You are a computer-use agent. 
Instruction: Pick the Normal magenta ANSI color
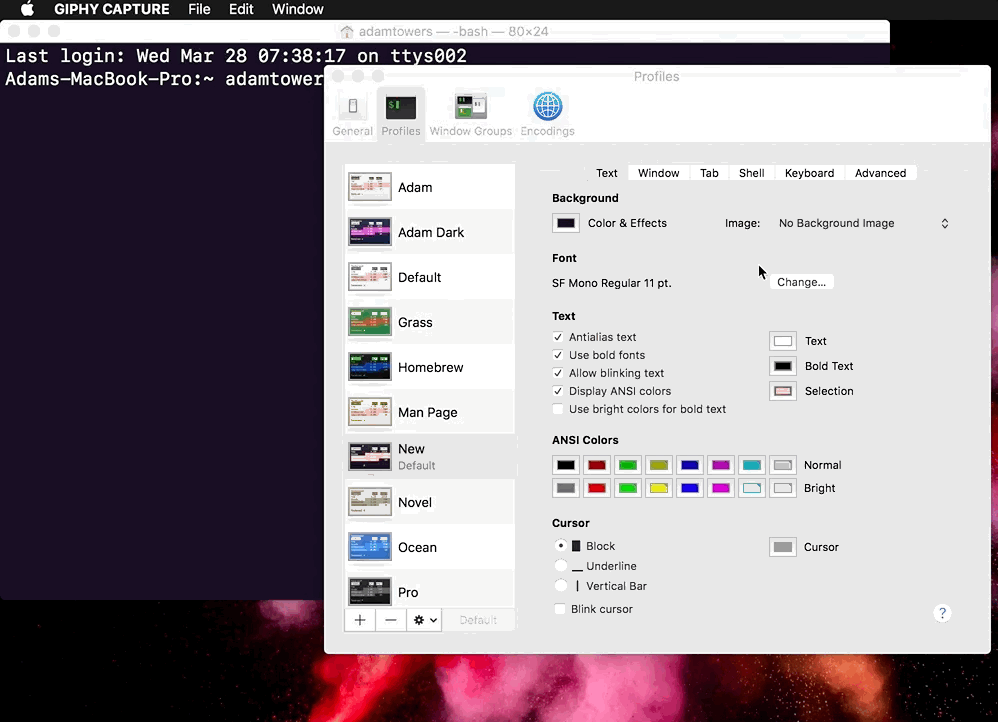click(x=720, y=465)
